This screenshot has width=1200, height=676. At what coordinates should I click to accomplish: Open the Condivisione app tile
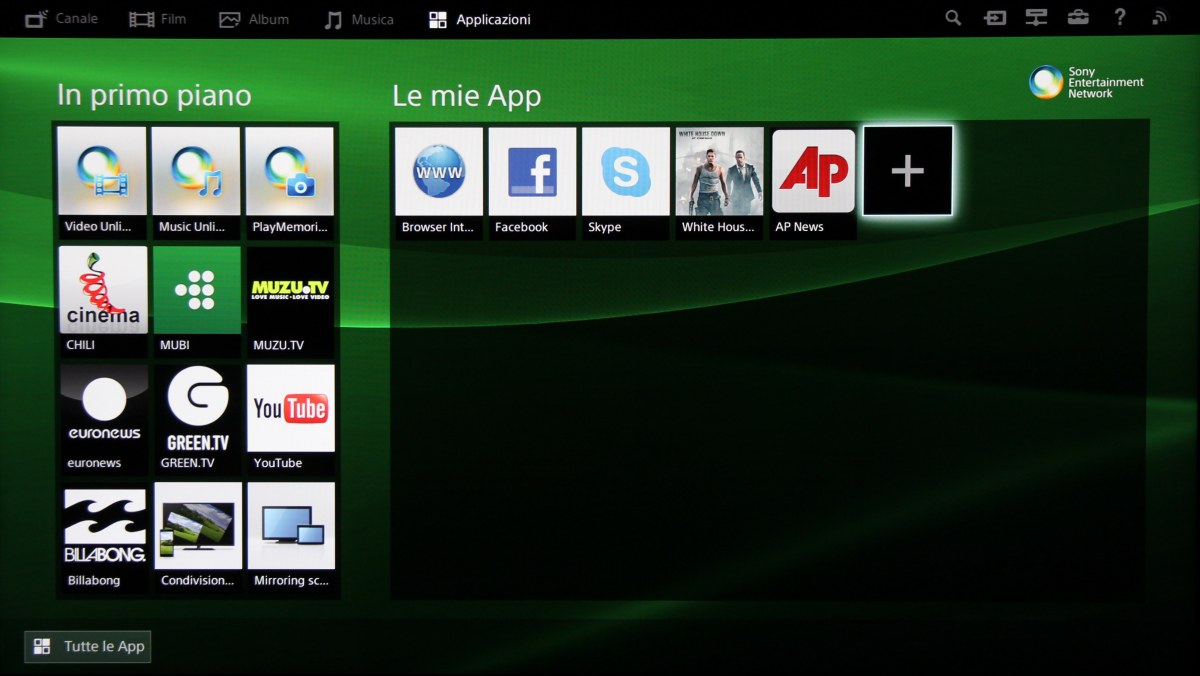[196, 537]
